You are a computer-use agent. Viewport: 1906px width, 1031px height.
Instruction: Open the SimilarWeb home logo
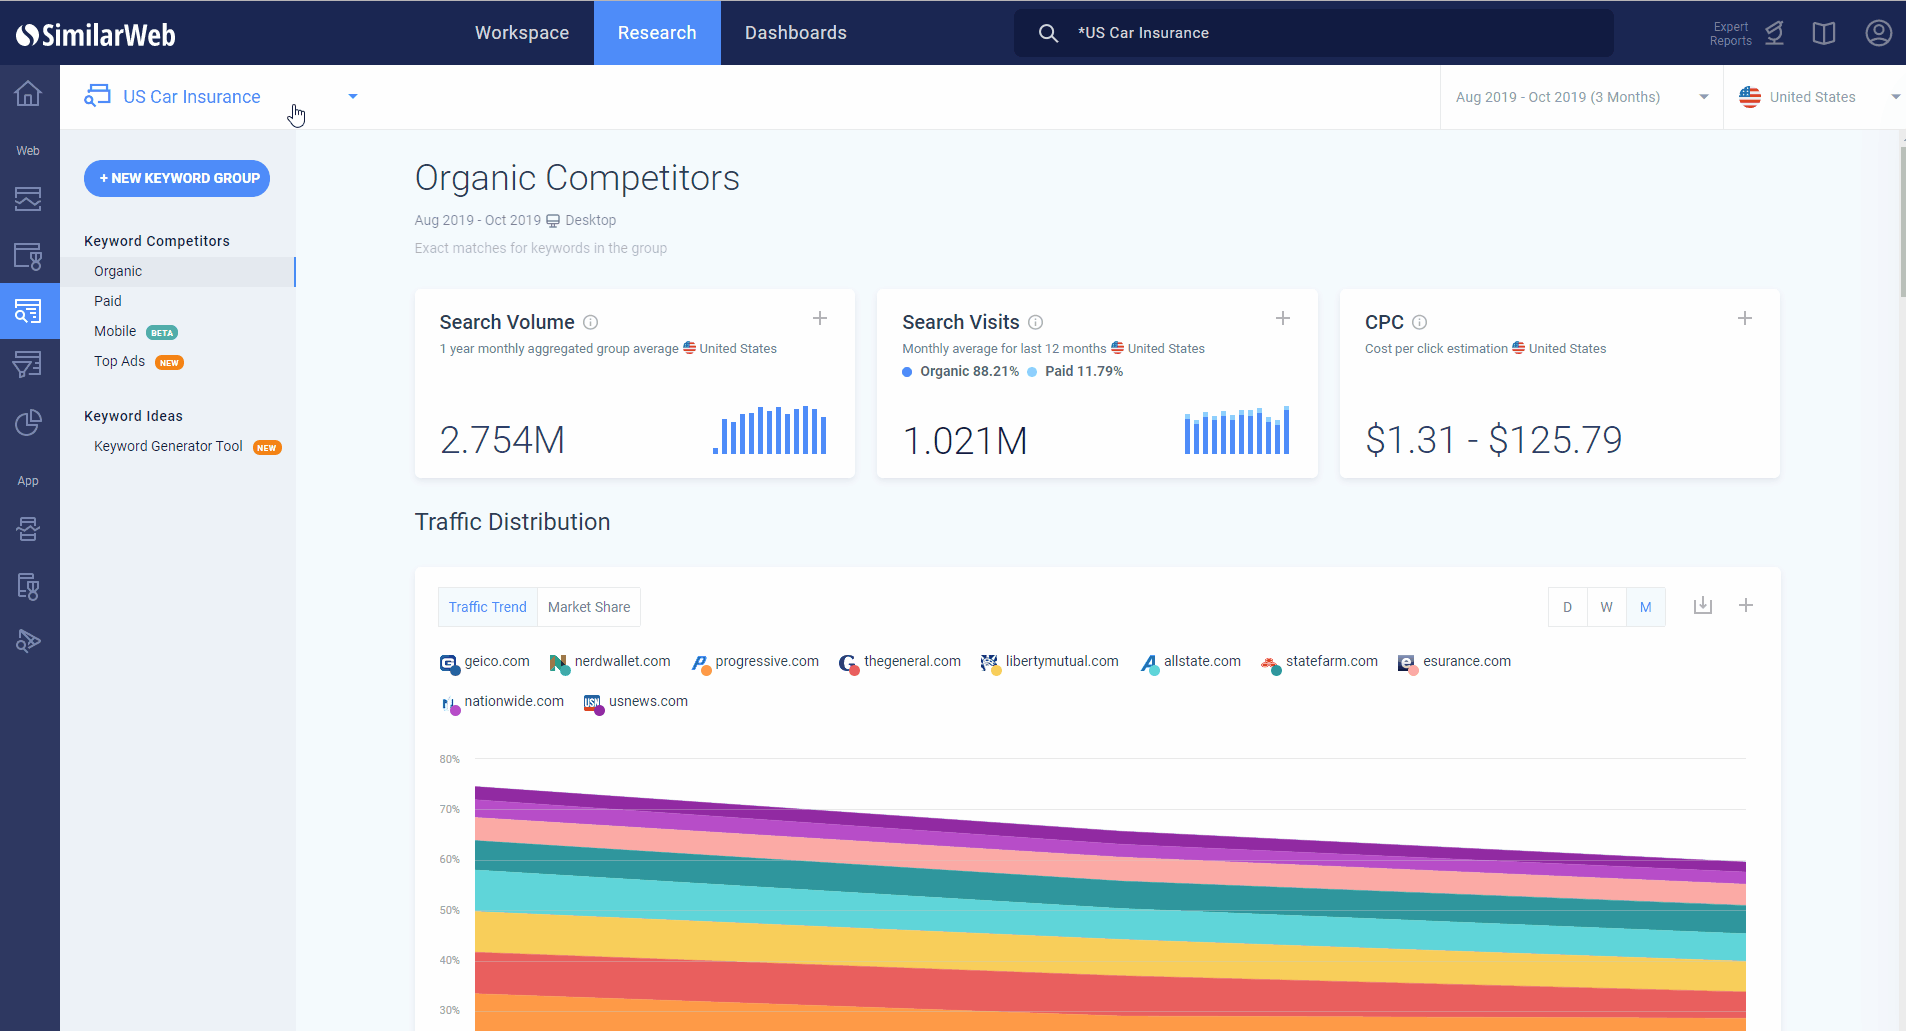(x=95, y=35)
